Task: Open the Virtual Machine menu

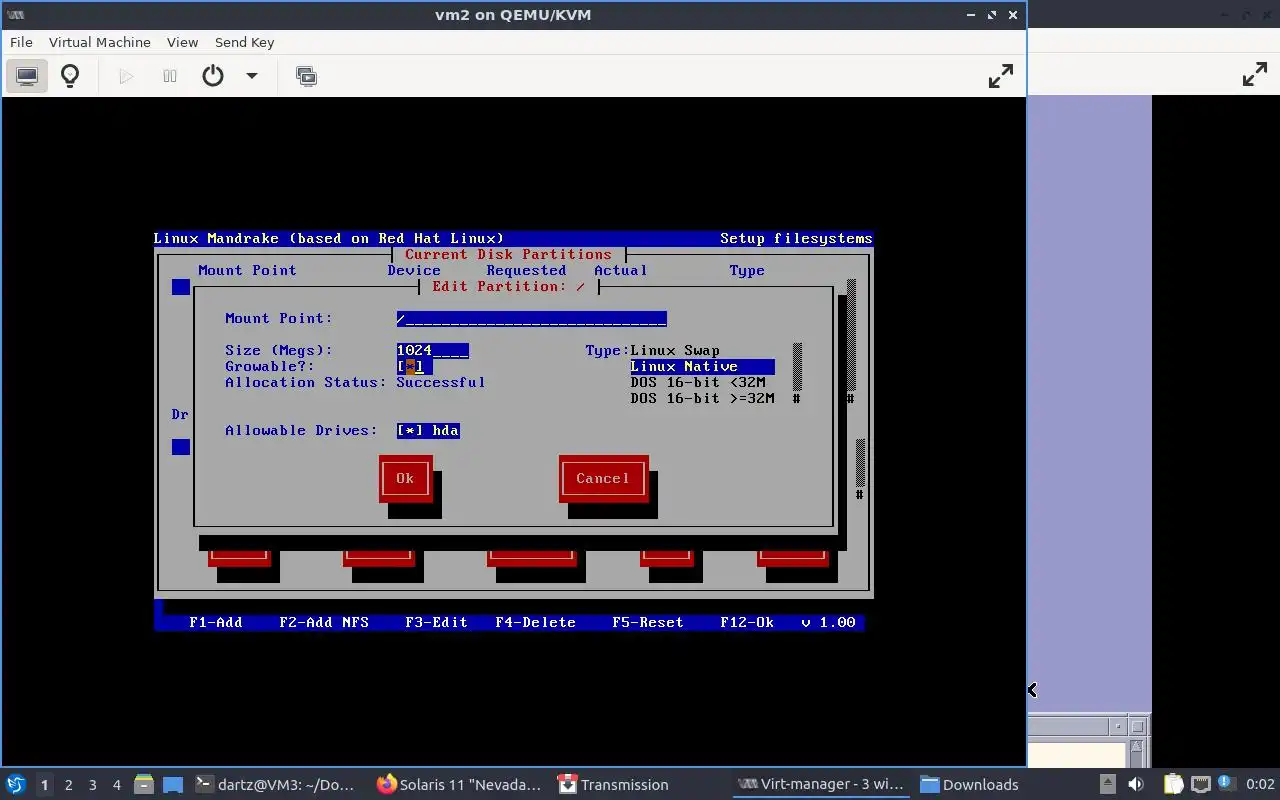Action: pyautogui.click(x=100, y=42)
